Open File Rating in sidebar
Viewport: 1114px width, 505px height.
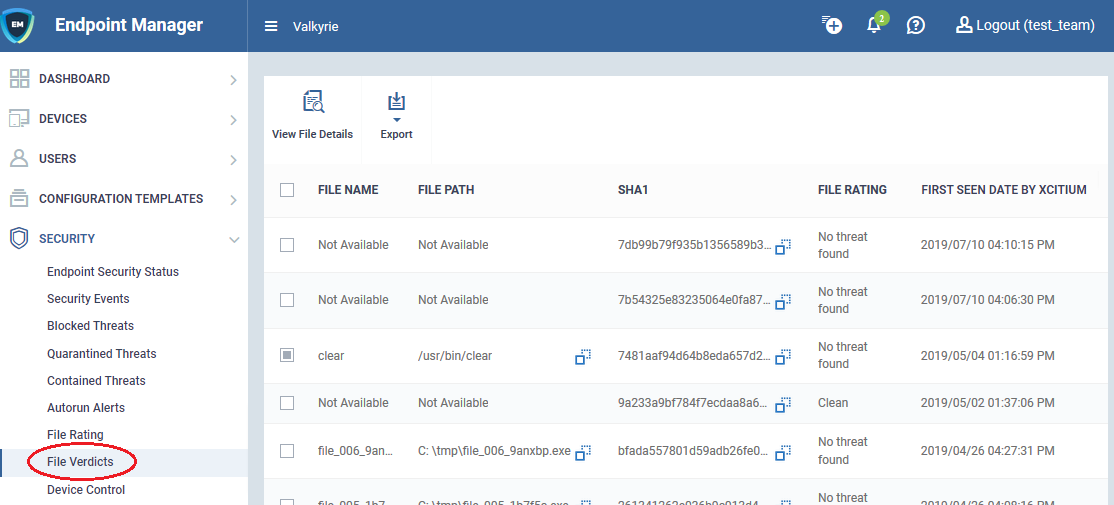pyautogui.click(x=75, y=435)
